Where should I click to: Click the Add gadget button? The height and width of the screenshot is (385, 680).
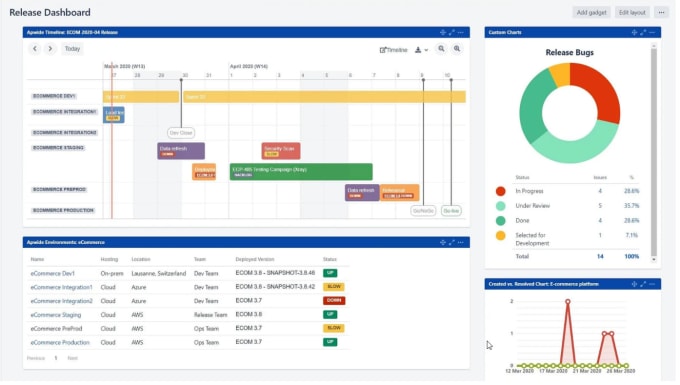(592, 13)
